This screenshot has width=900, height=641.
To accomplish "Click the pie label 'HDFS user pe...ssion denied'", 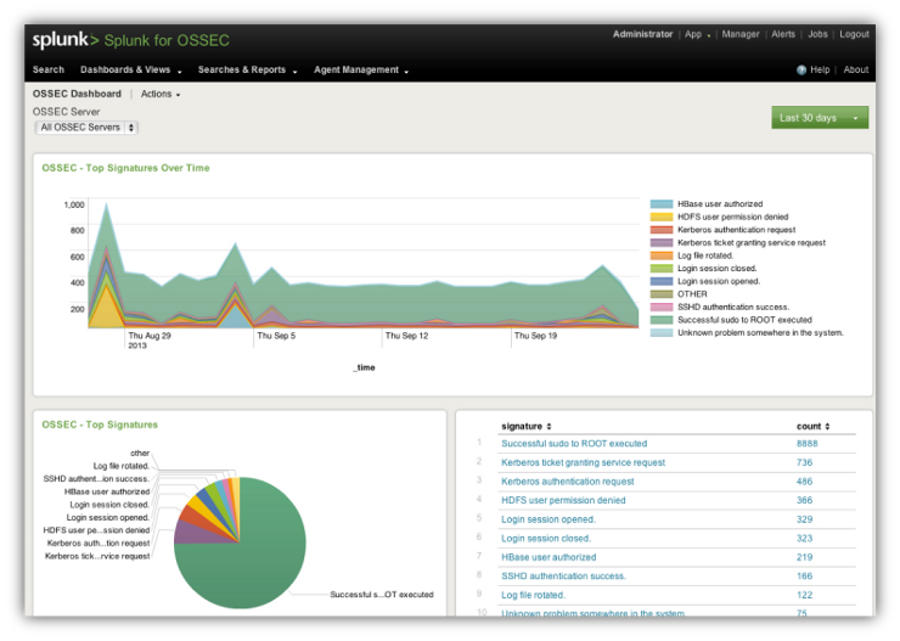I will click(x=96, y=530).
